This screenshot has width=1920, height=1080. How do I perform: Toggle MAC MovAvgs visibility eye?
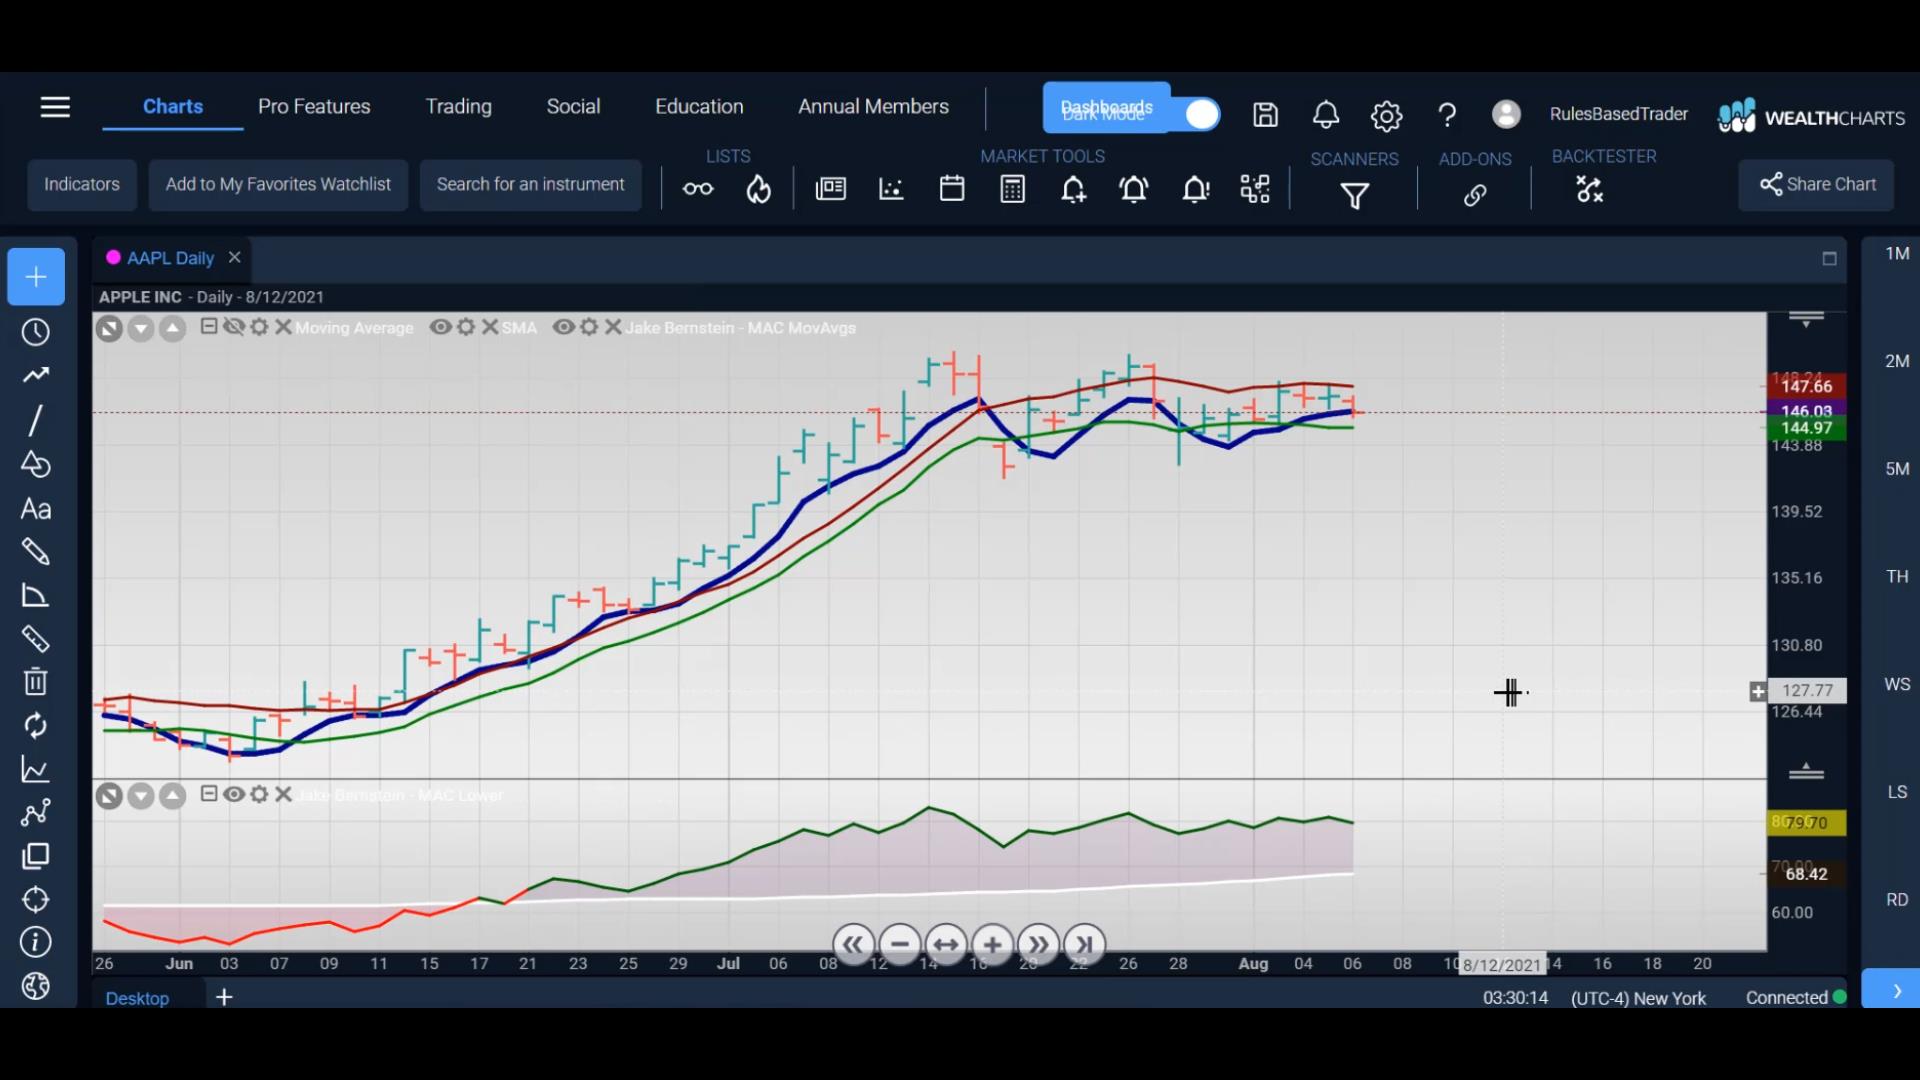coord(564,327)
